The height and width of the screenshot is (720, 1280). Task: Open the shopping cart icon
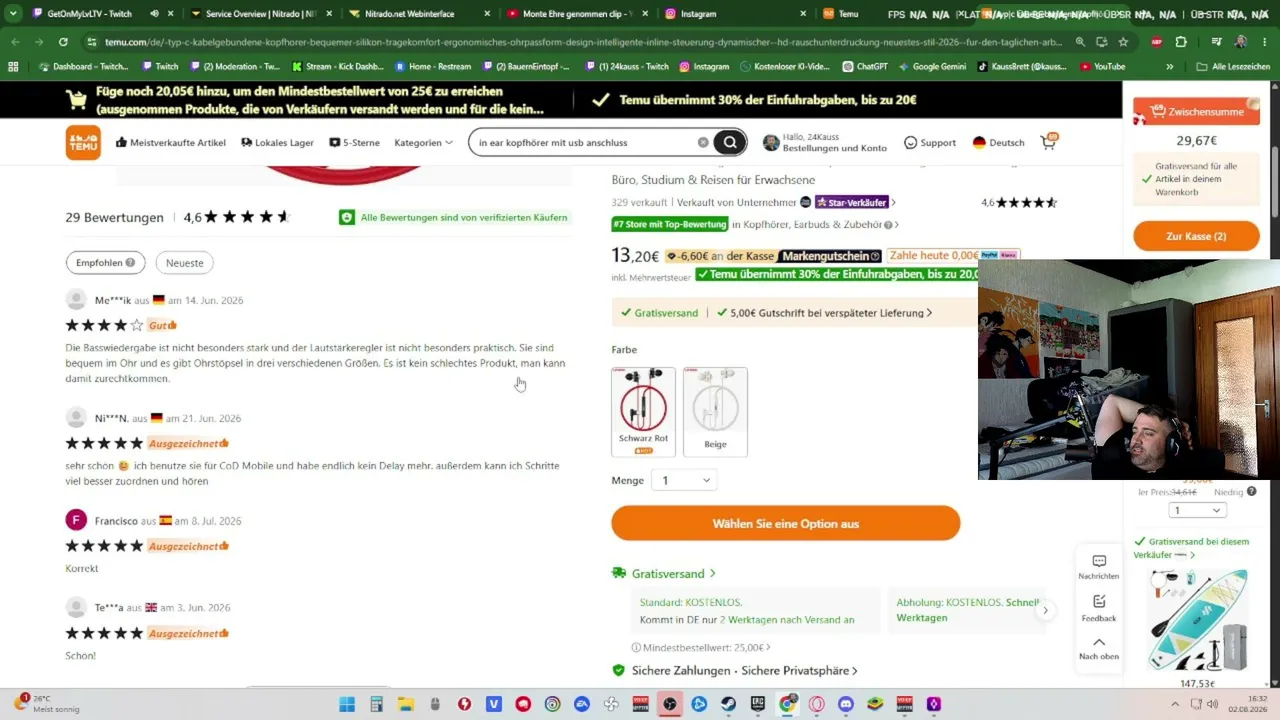tap(1048, 142)
